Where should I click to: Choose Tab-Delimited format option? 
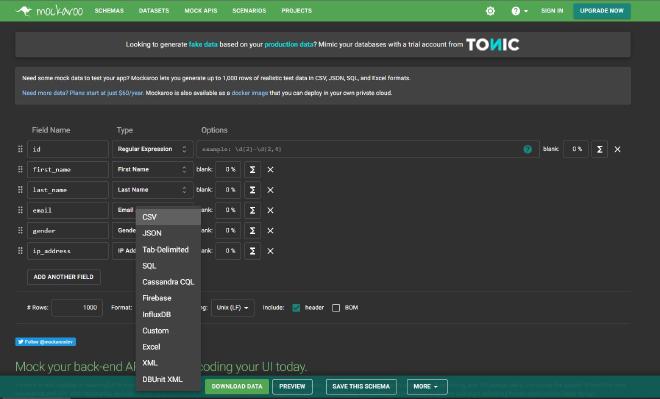(x=168, y=250)
